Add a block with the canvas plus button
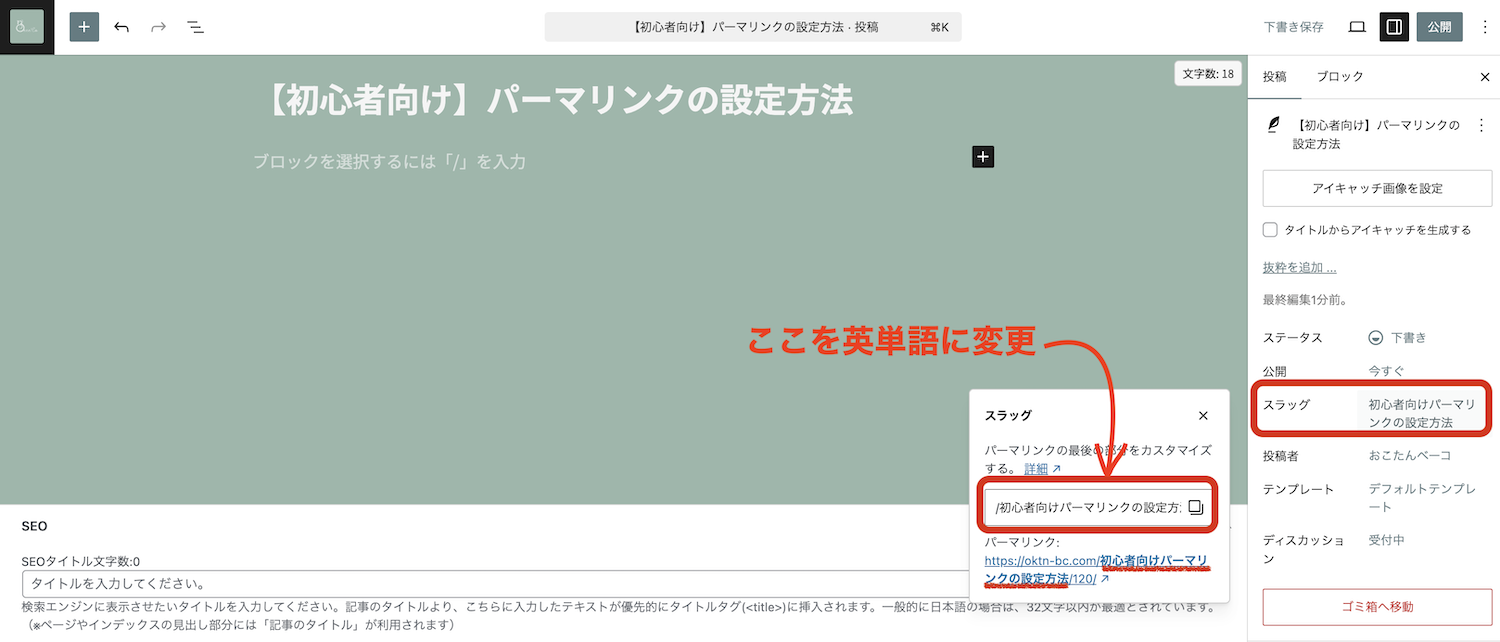 pyautogui.click(x=982, y=156)
